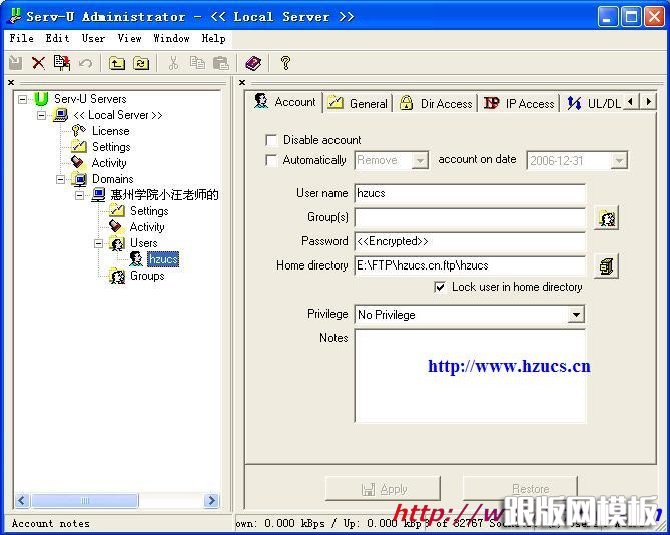Screen dimensions: 670x535
Task: Open the Edit menu
Action: coord(57,38)
